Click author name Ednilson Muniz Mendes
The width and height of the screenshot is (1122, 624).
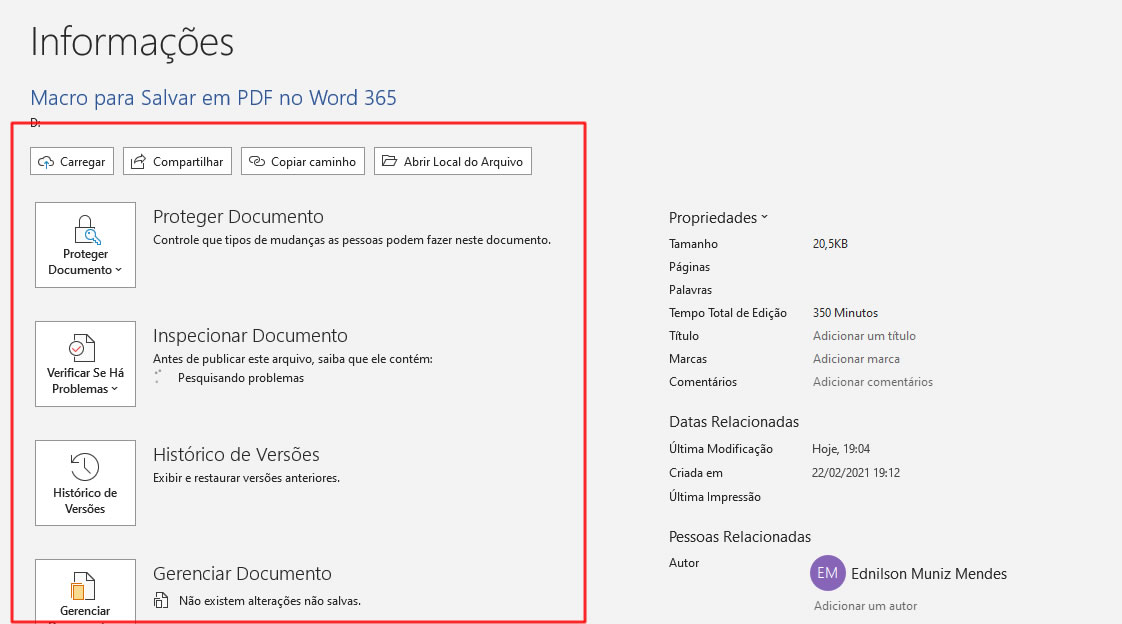pos(929,573)
